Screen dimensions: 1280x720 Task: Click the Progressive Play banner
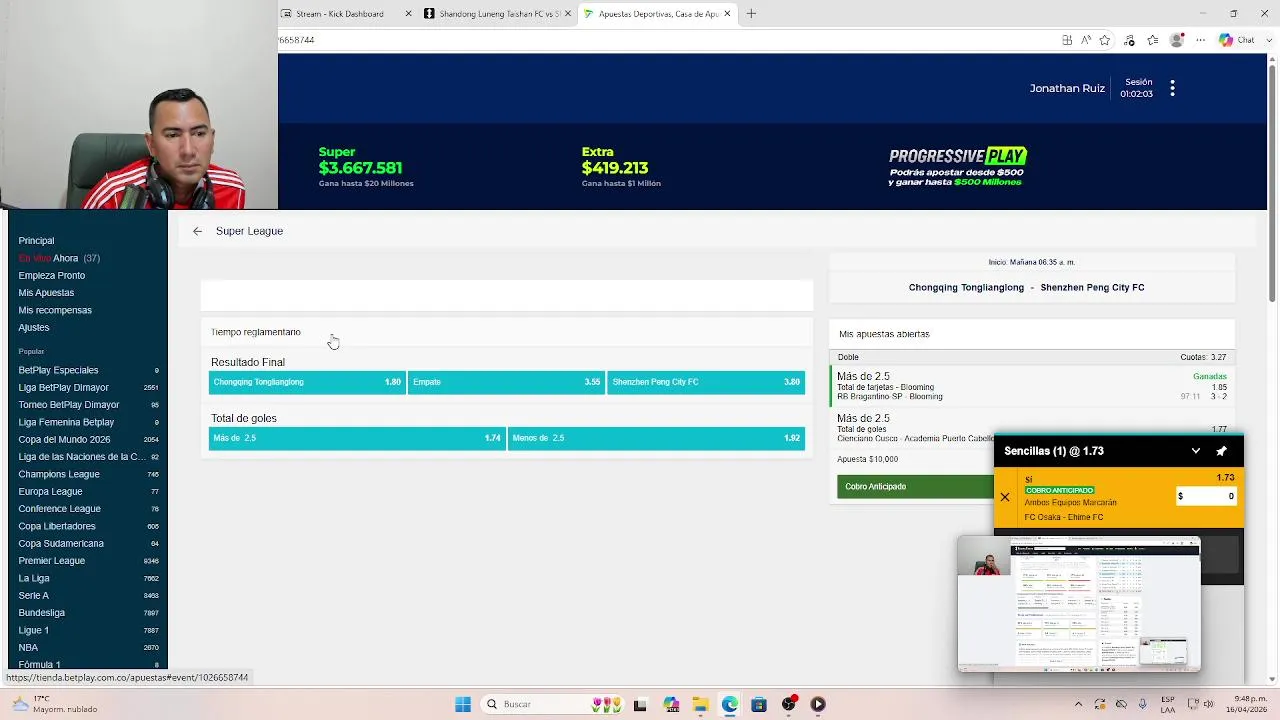(x=958, y=167)
